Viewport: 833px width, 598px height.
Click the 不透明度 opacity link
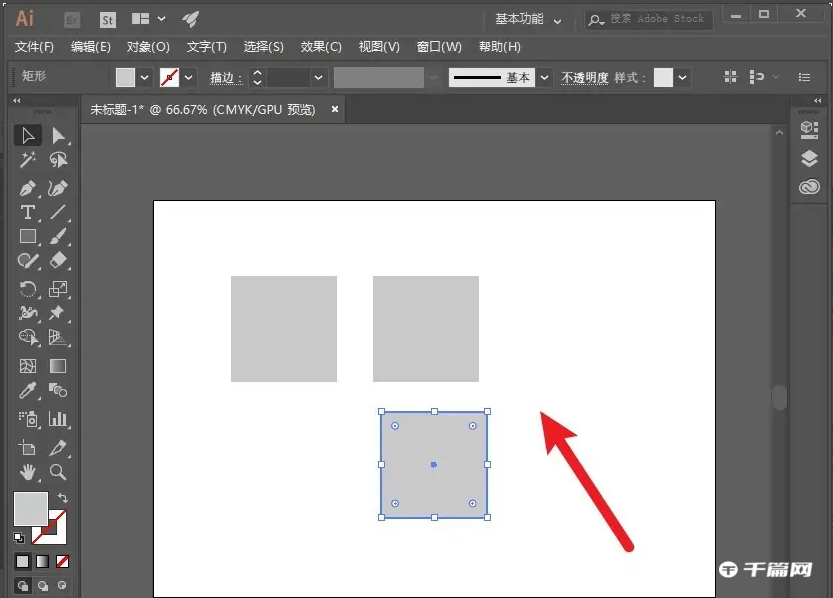(583, 77)
